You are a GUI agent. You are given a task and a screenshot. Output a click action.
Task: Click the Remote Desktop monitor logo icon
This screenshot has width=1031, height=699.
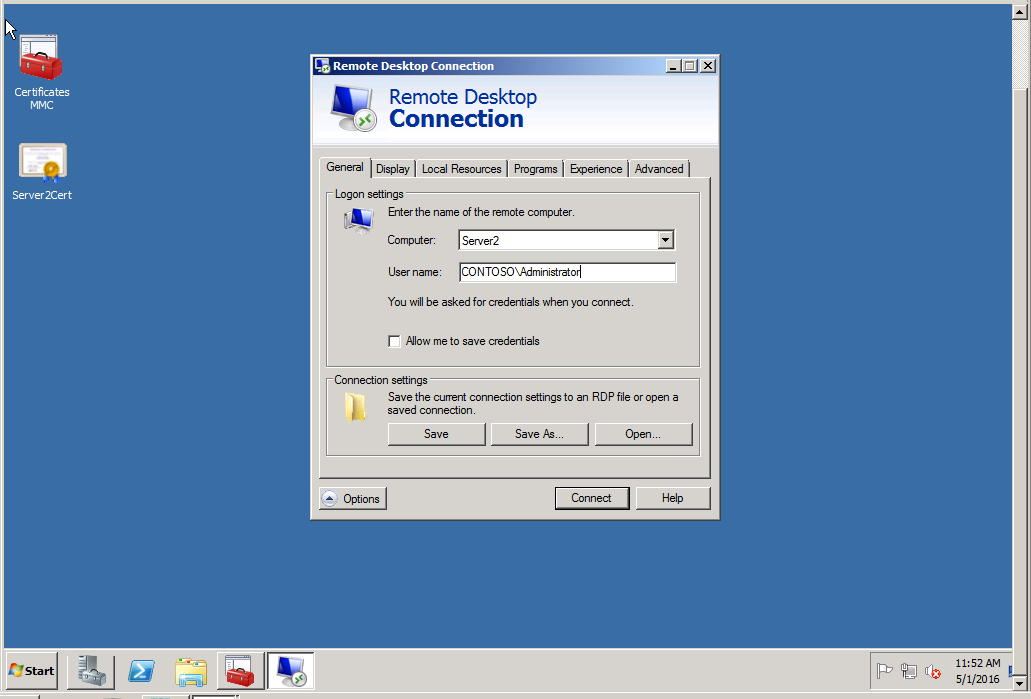click(353, 108)
